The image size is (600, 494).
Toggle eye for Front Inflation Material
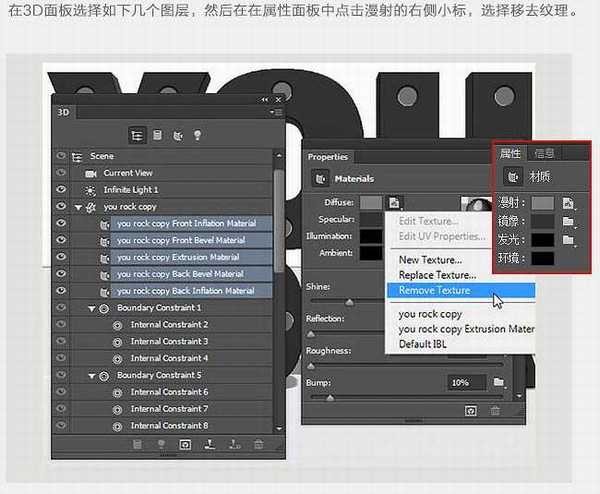61,223
